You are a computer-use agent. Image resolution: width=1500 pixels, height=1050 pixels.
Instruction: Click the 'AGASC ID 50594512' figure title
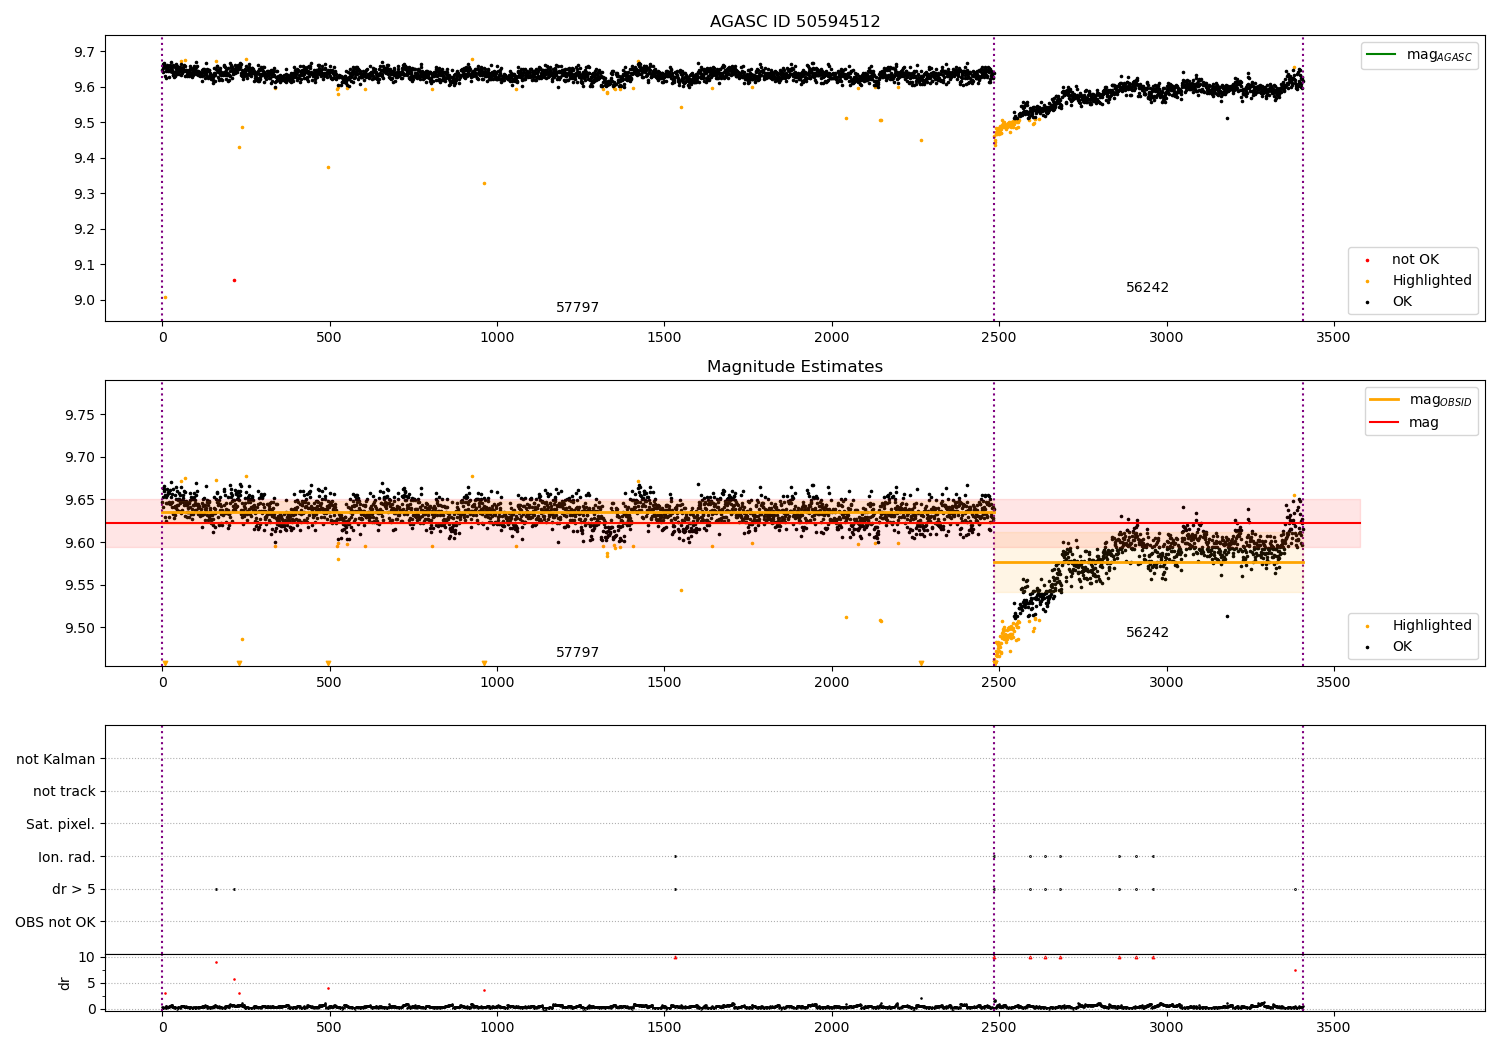click(x=795, y=22)
